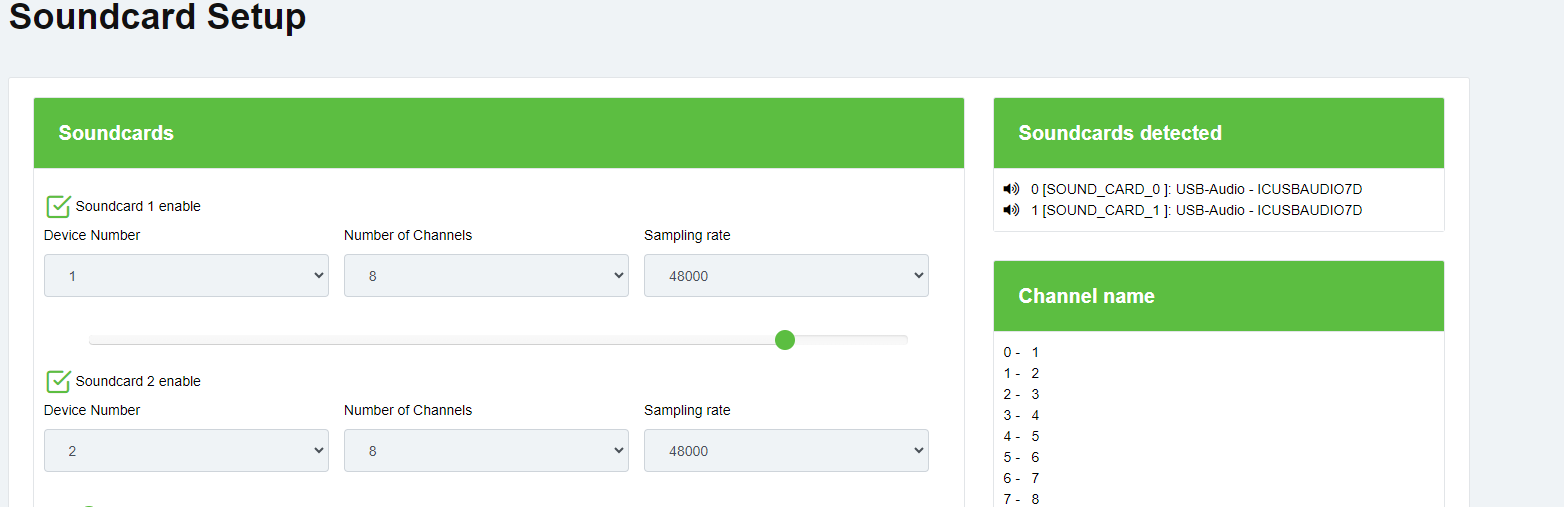Click channel 0 name entry
The height and width of the screenshot is (507, 1564).
pos(1022,352)
